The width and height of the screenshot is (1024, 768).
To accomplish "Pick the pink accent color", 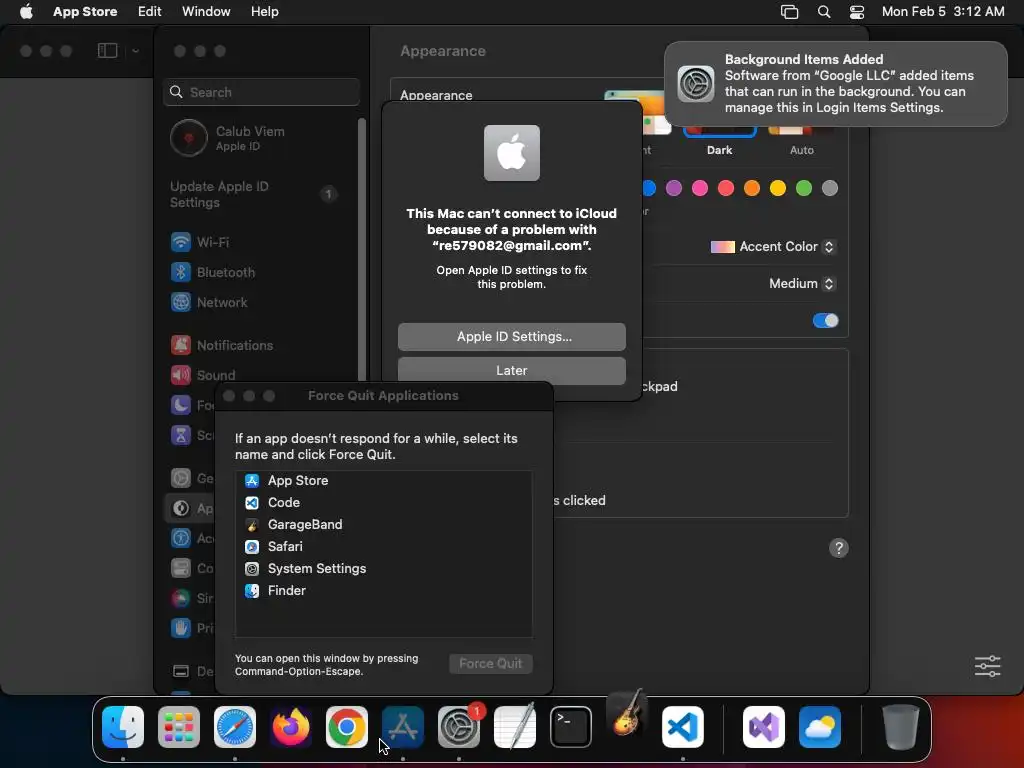I will tap(700, 188).
